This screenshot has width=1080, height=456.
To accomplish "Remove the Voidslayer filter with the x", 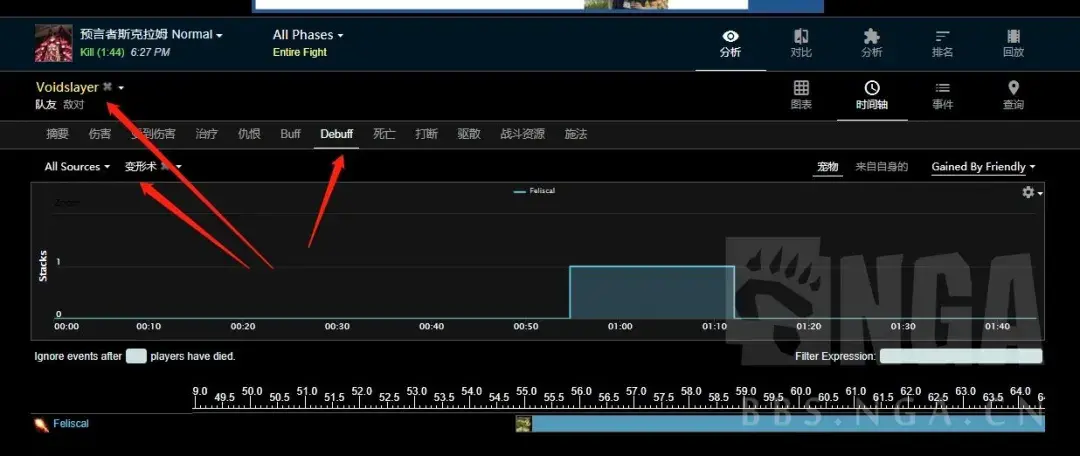I will tap(108, 88).
